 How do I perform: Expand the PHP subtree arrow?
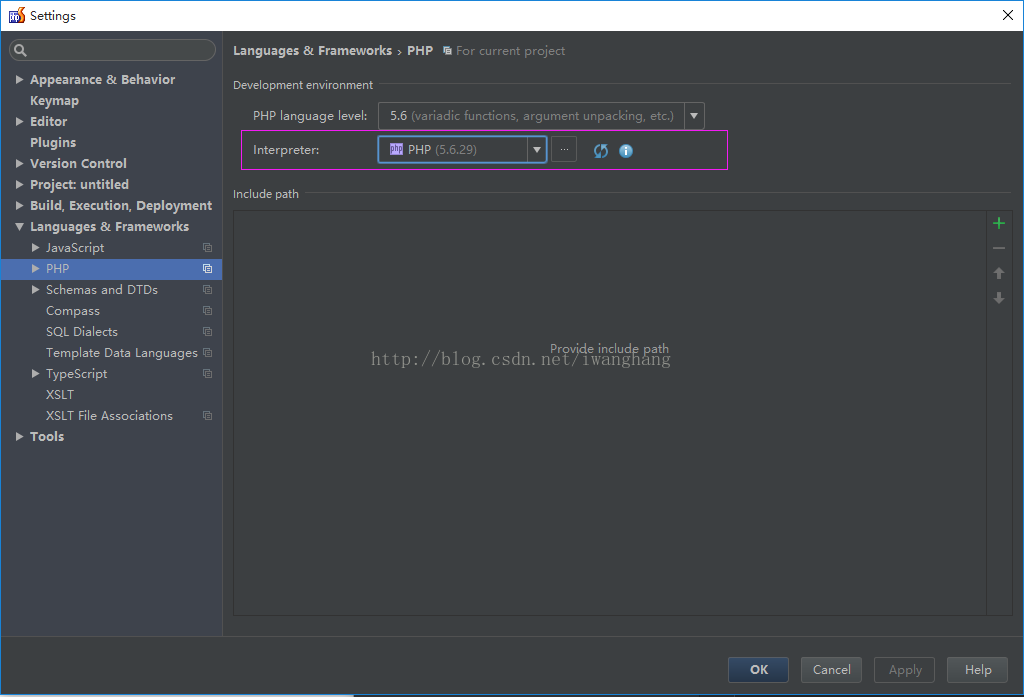[x=36, y=268]
